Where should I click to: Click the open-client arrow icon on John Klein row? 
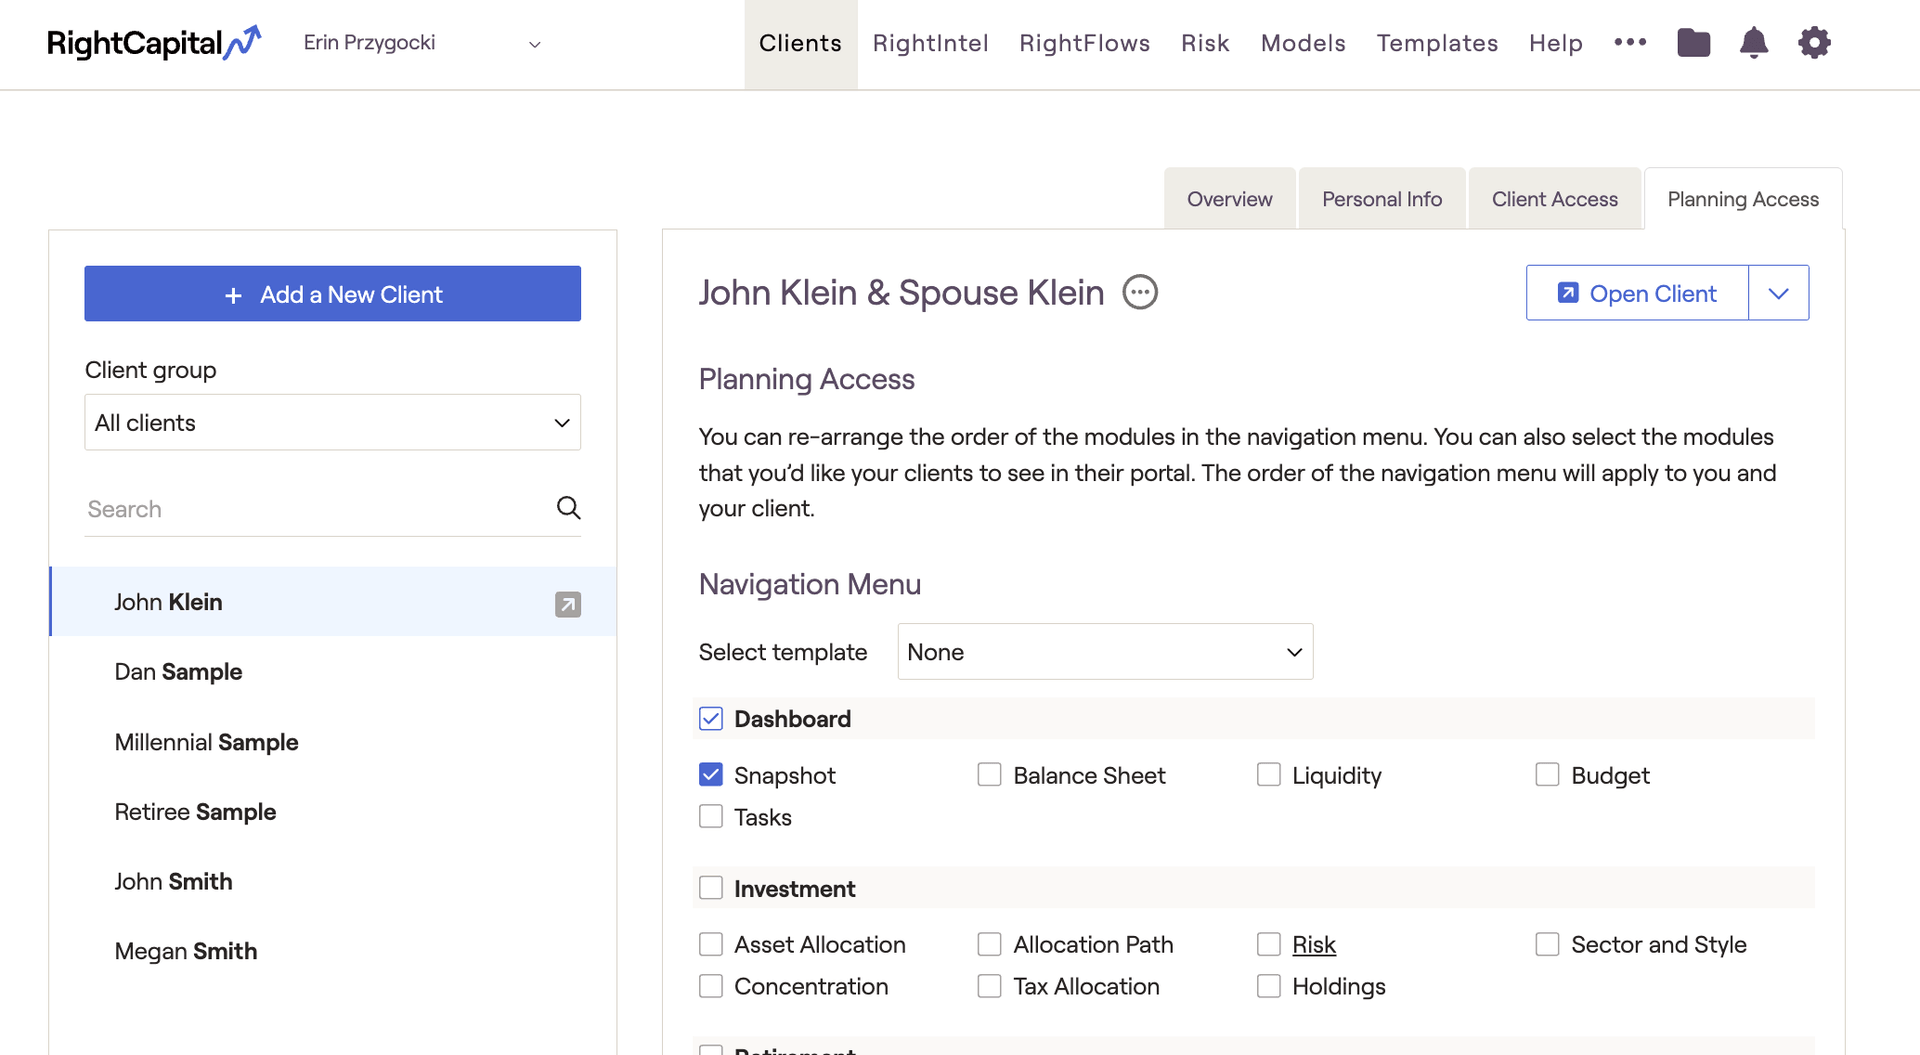click(x=568, y=604)
